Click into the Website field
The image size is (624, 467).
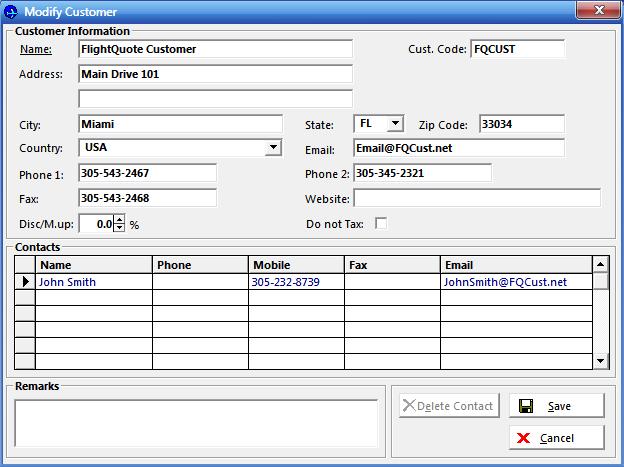click(x=477, y=198)
